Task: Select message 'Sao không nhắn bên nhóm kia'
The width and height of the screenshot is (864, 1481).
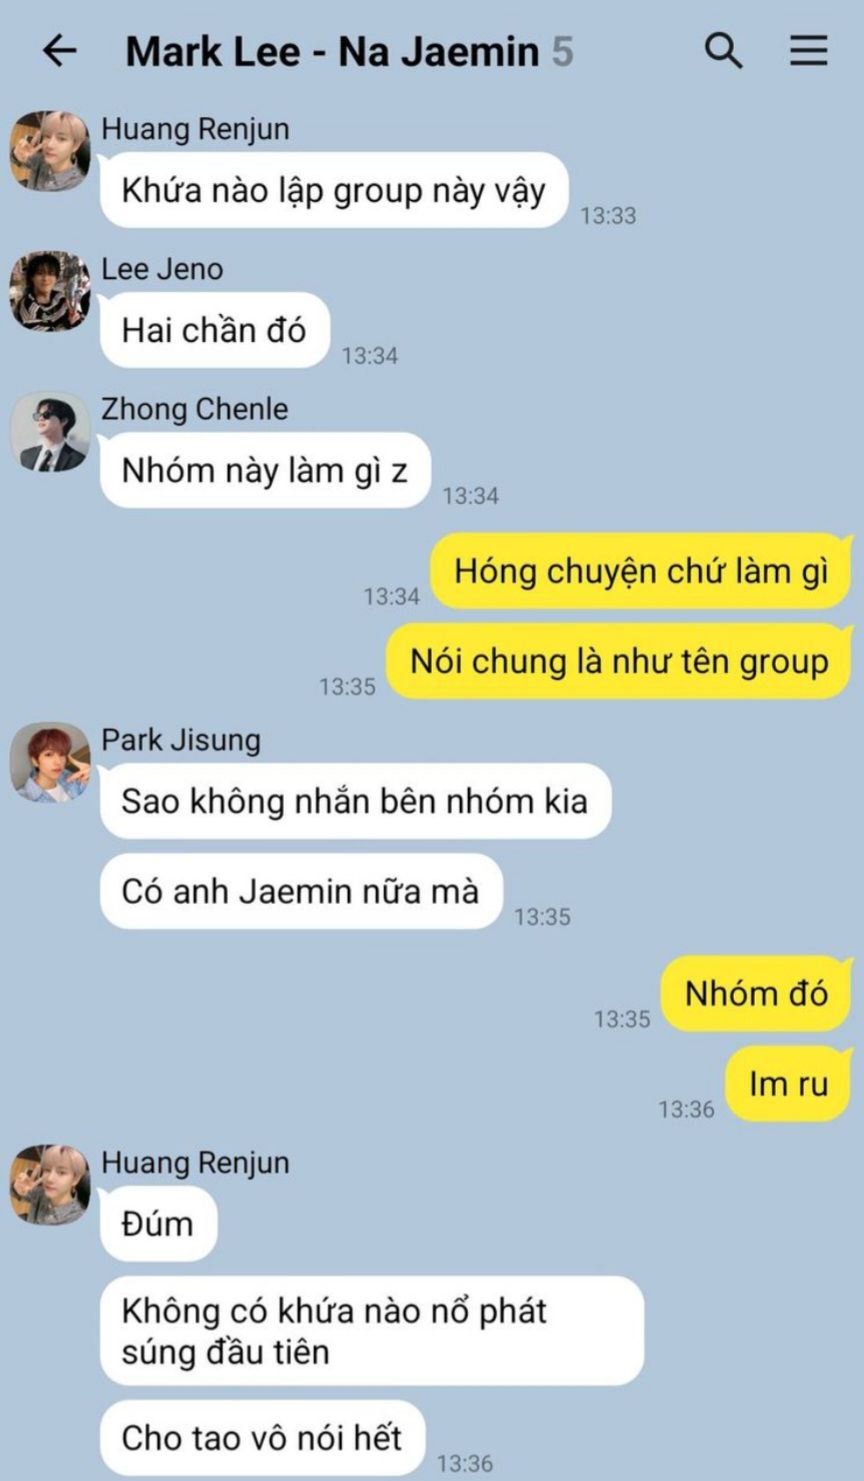Action: pyautogui.click(x=355, y=801)
